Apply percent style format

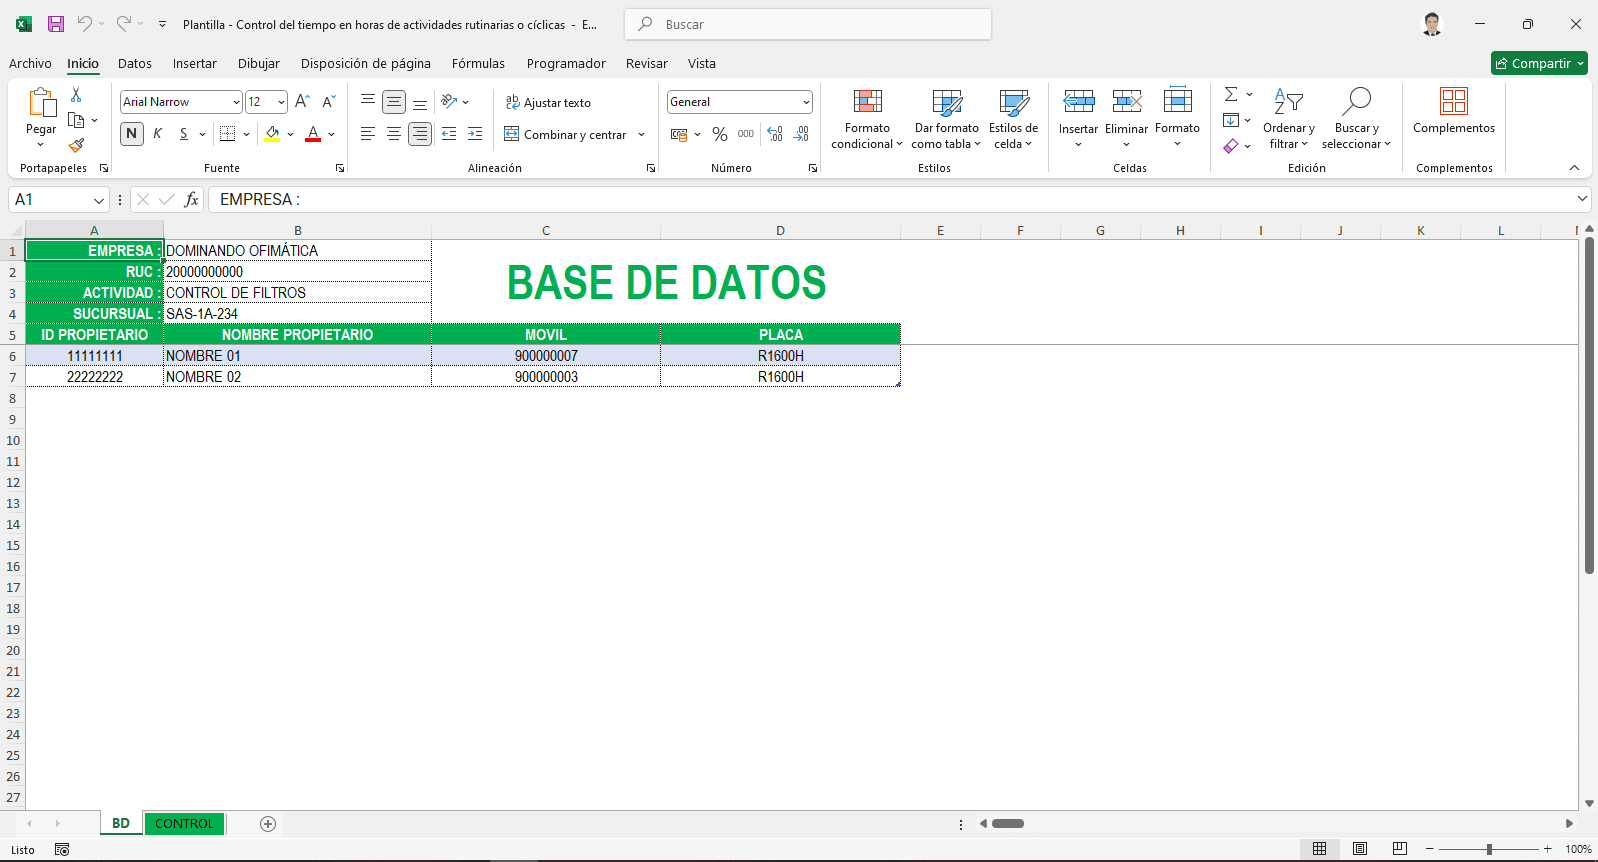coord(720,134)
